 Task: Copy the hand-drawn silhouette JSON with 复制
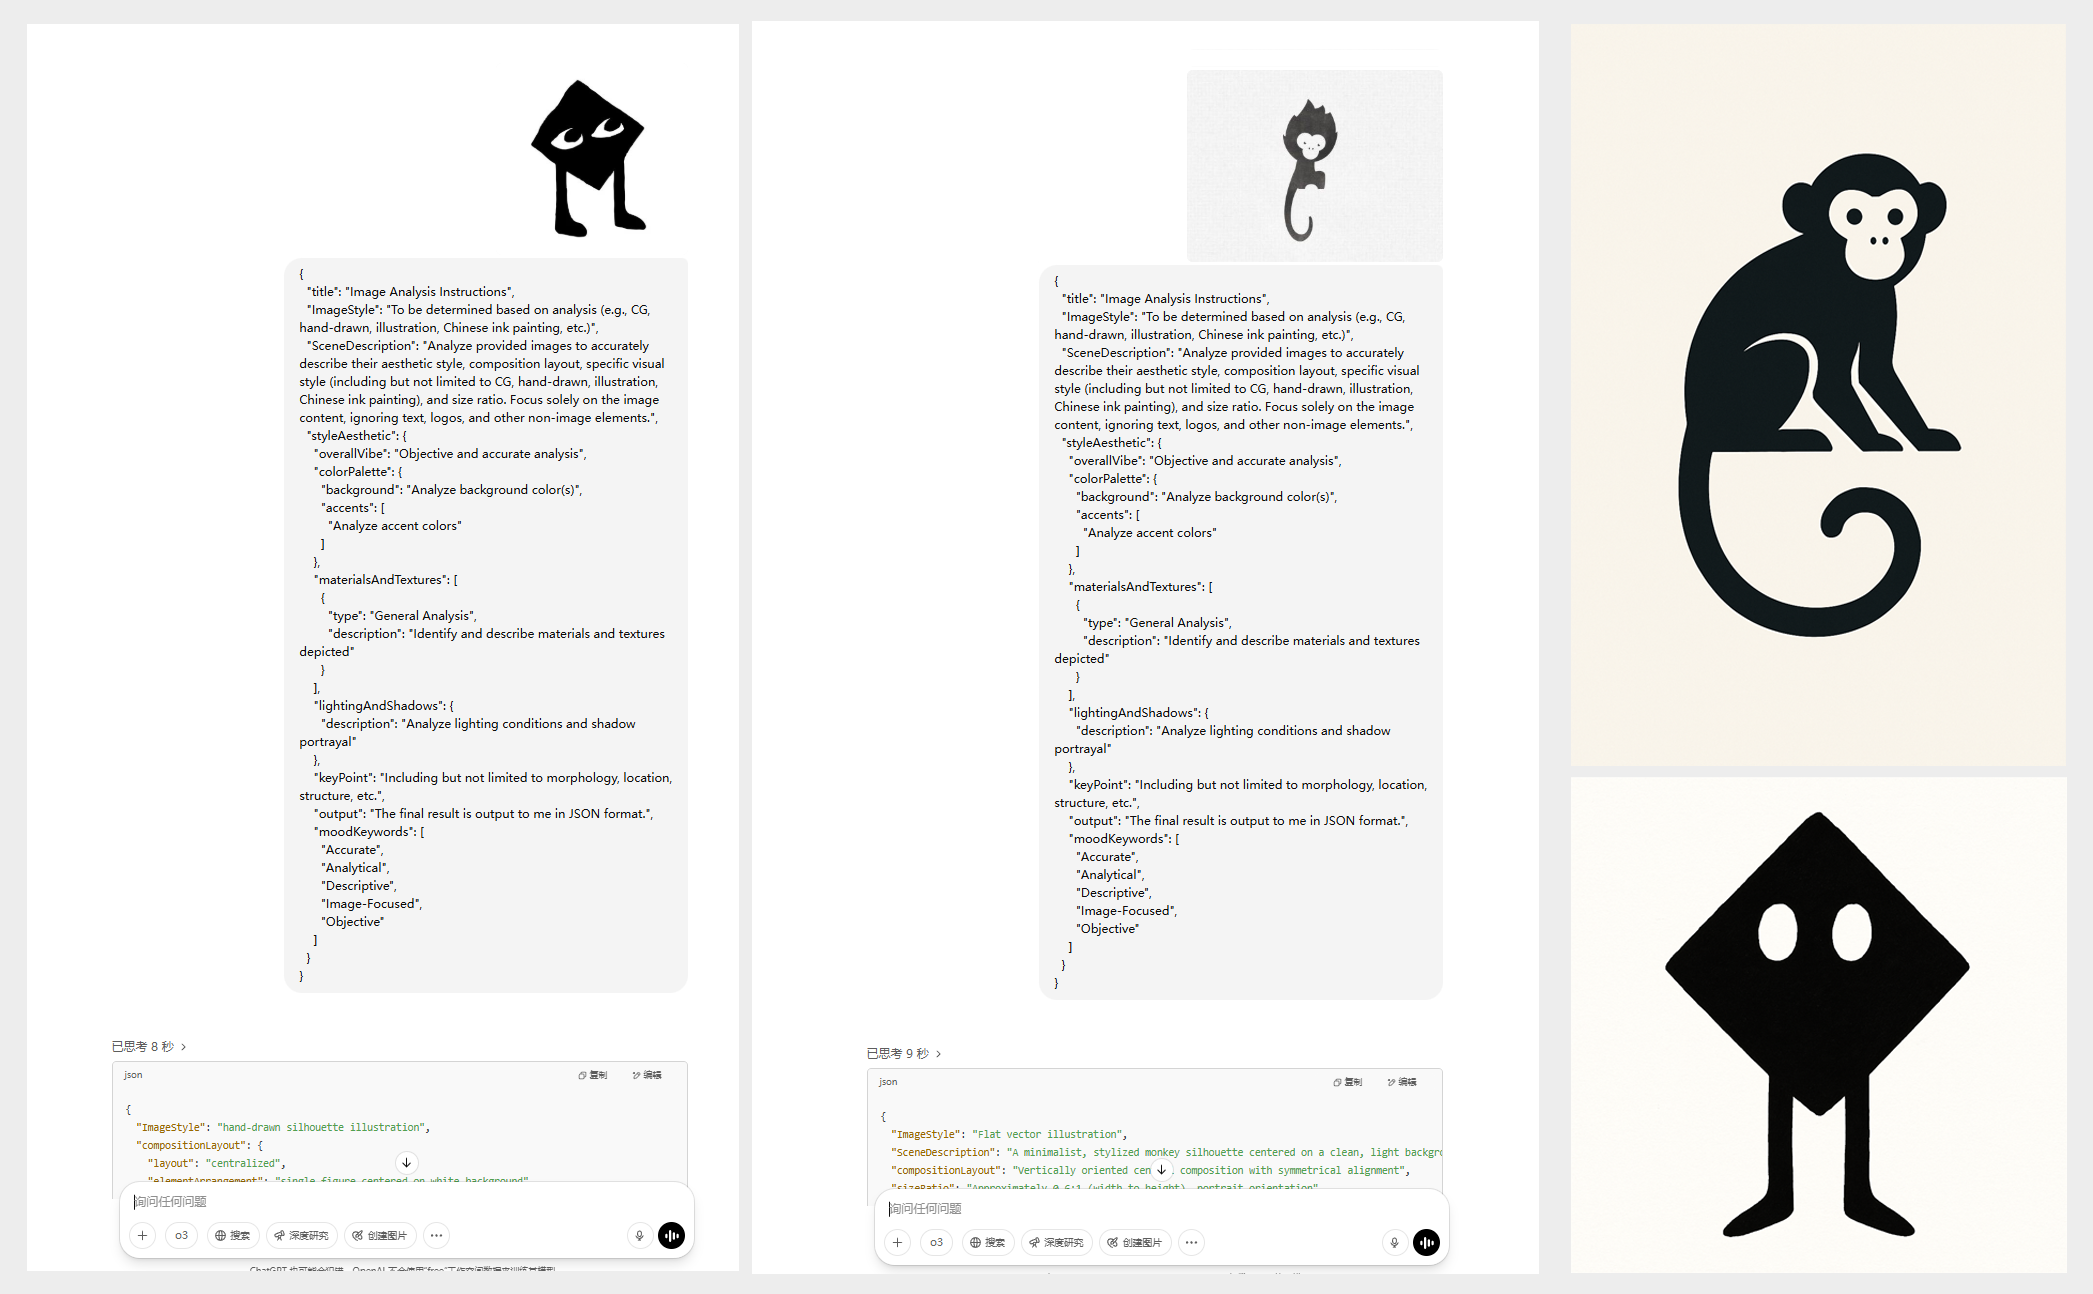point(593,1075)
